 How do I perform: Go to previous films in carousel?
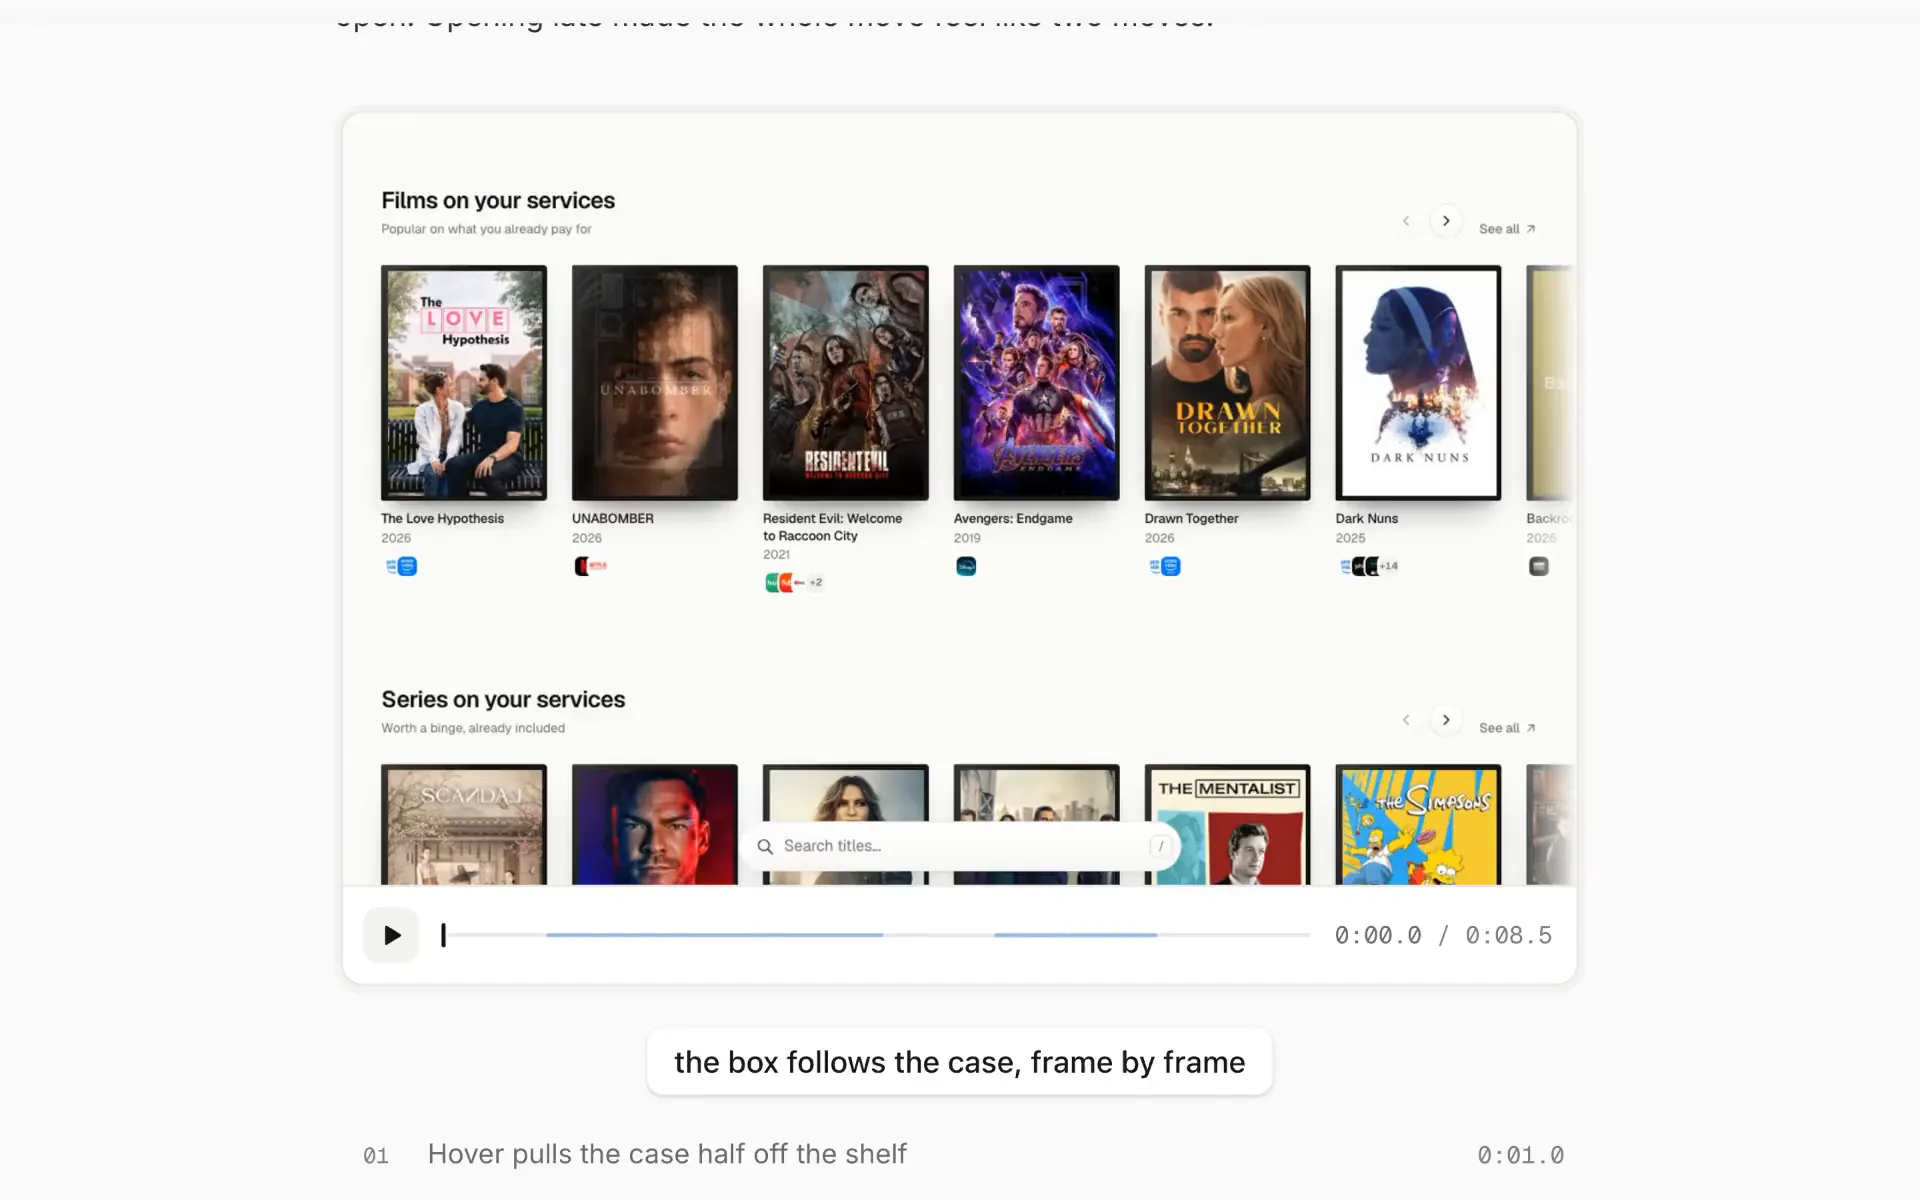[1406, 221]
